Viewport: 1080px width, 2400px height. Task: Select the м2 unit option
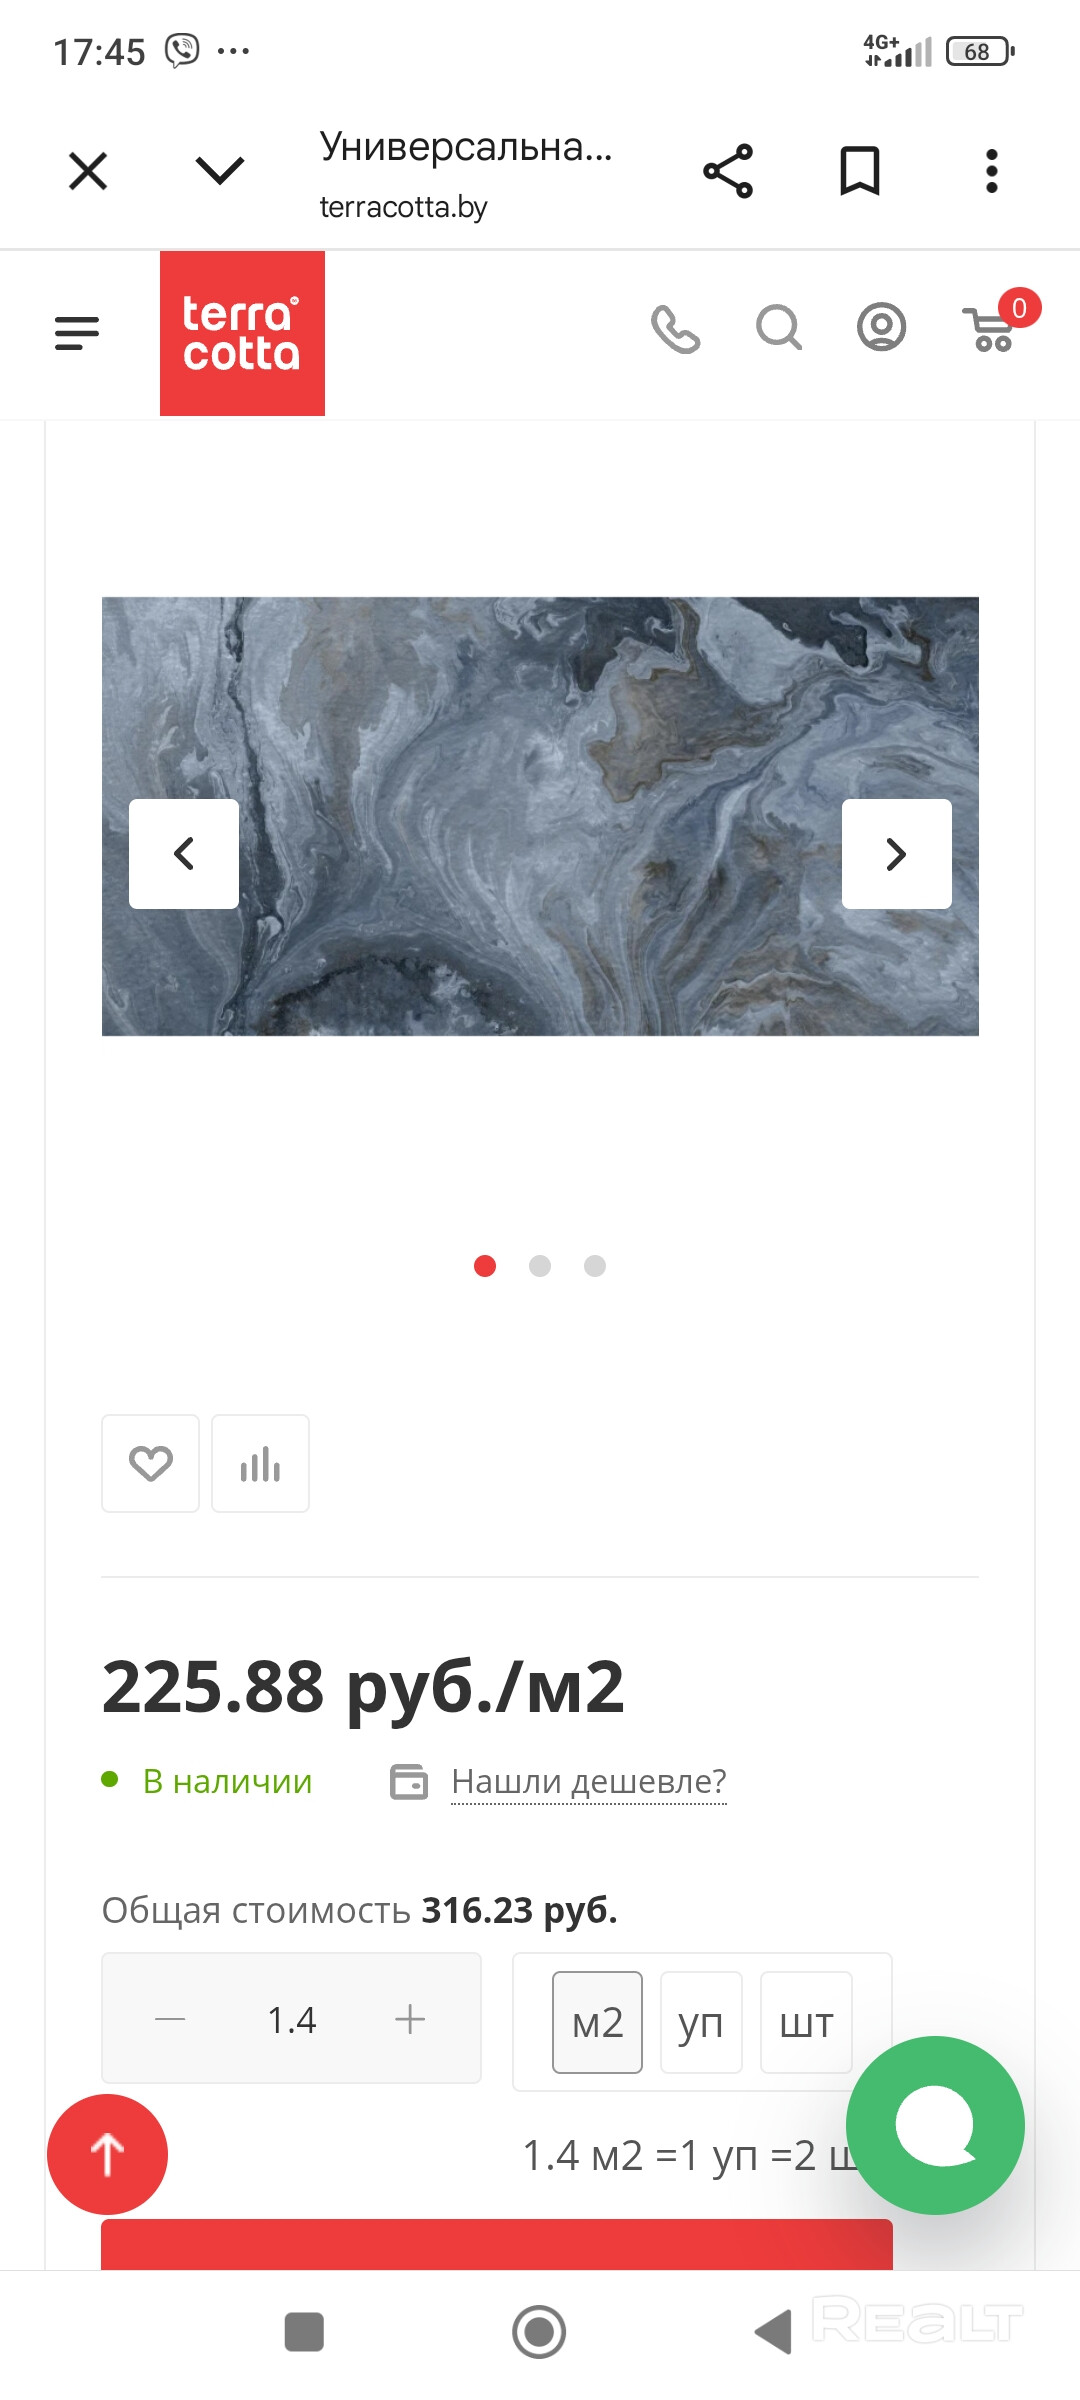click(597, 2022)
